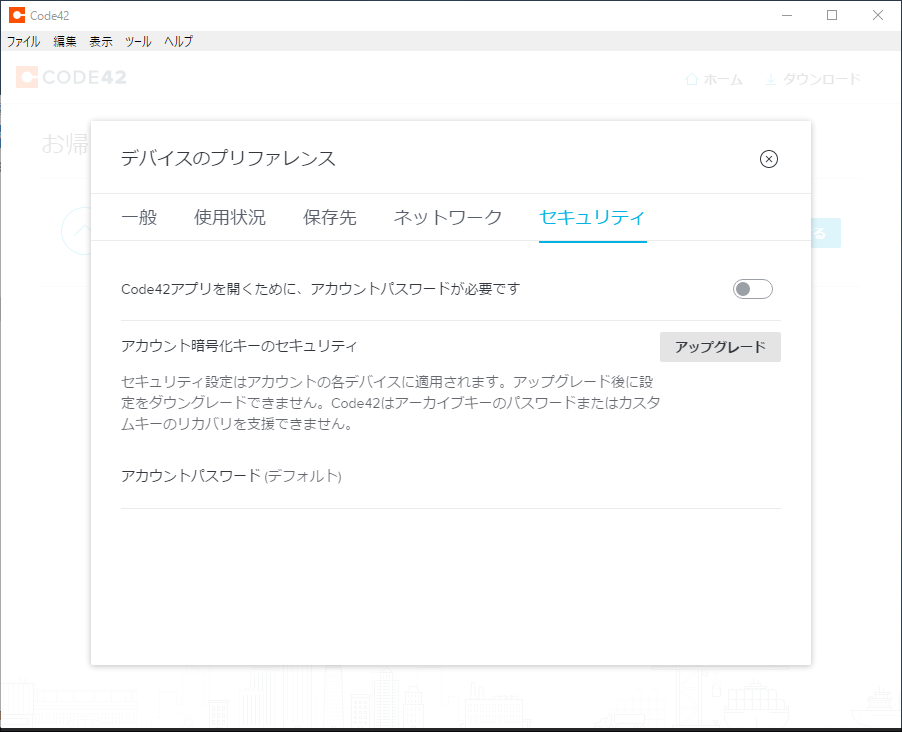The width and height of the screenshot is (902, 732).
Task: Toggle account password requirement switch
Action: coord(752,289)
